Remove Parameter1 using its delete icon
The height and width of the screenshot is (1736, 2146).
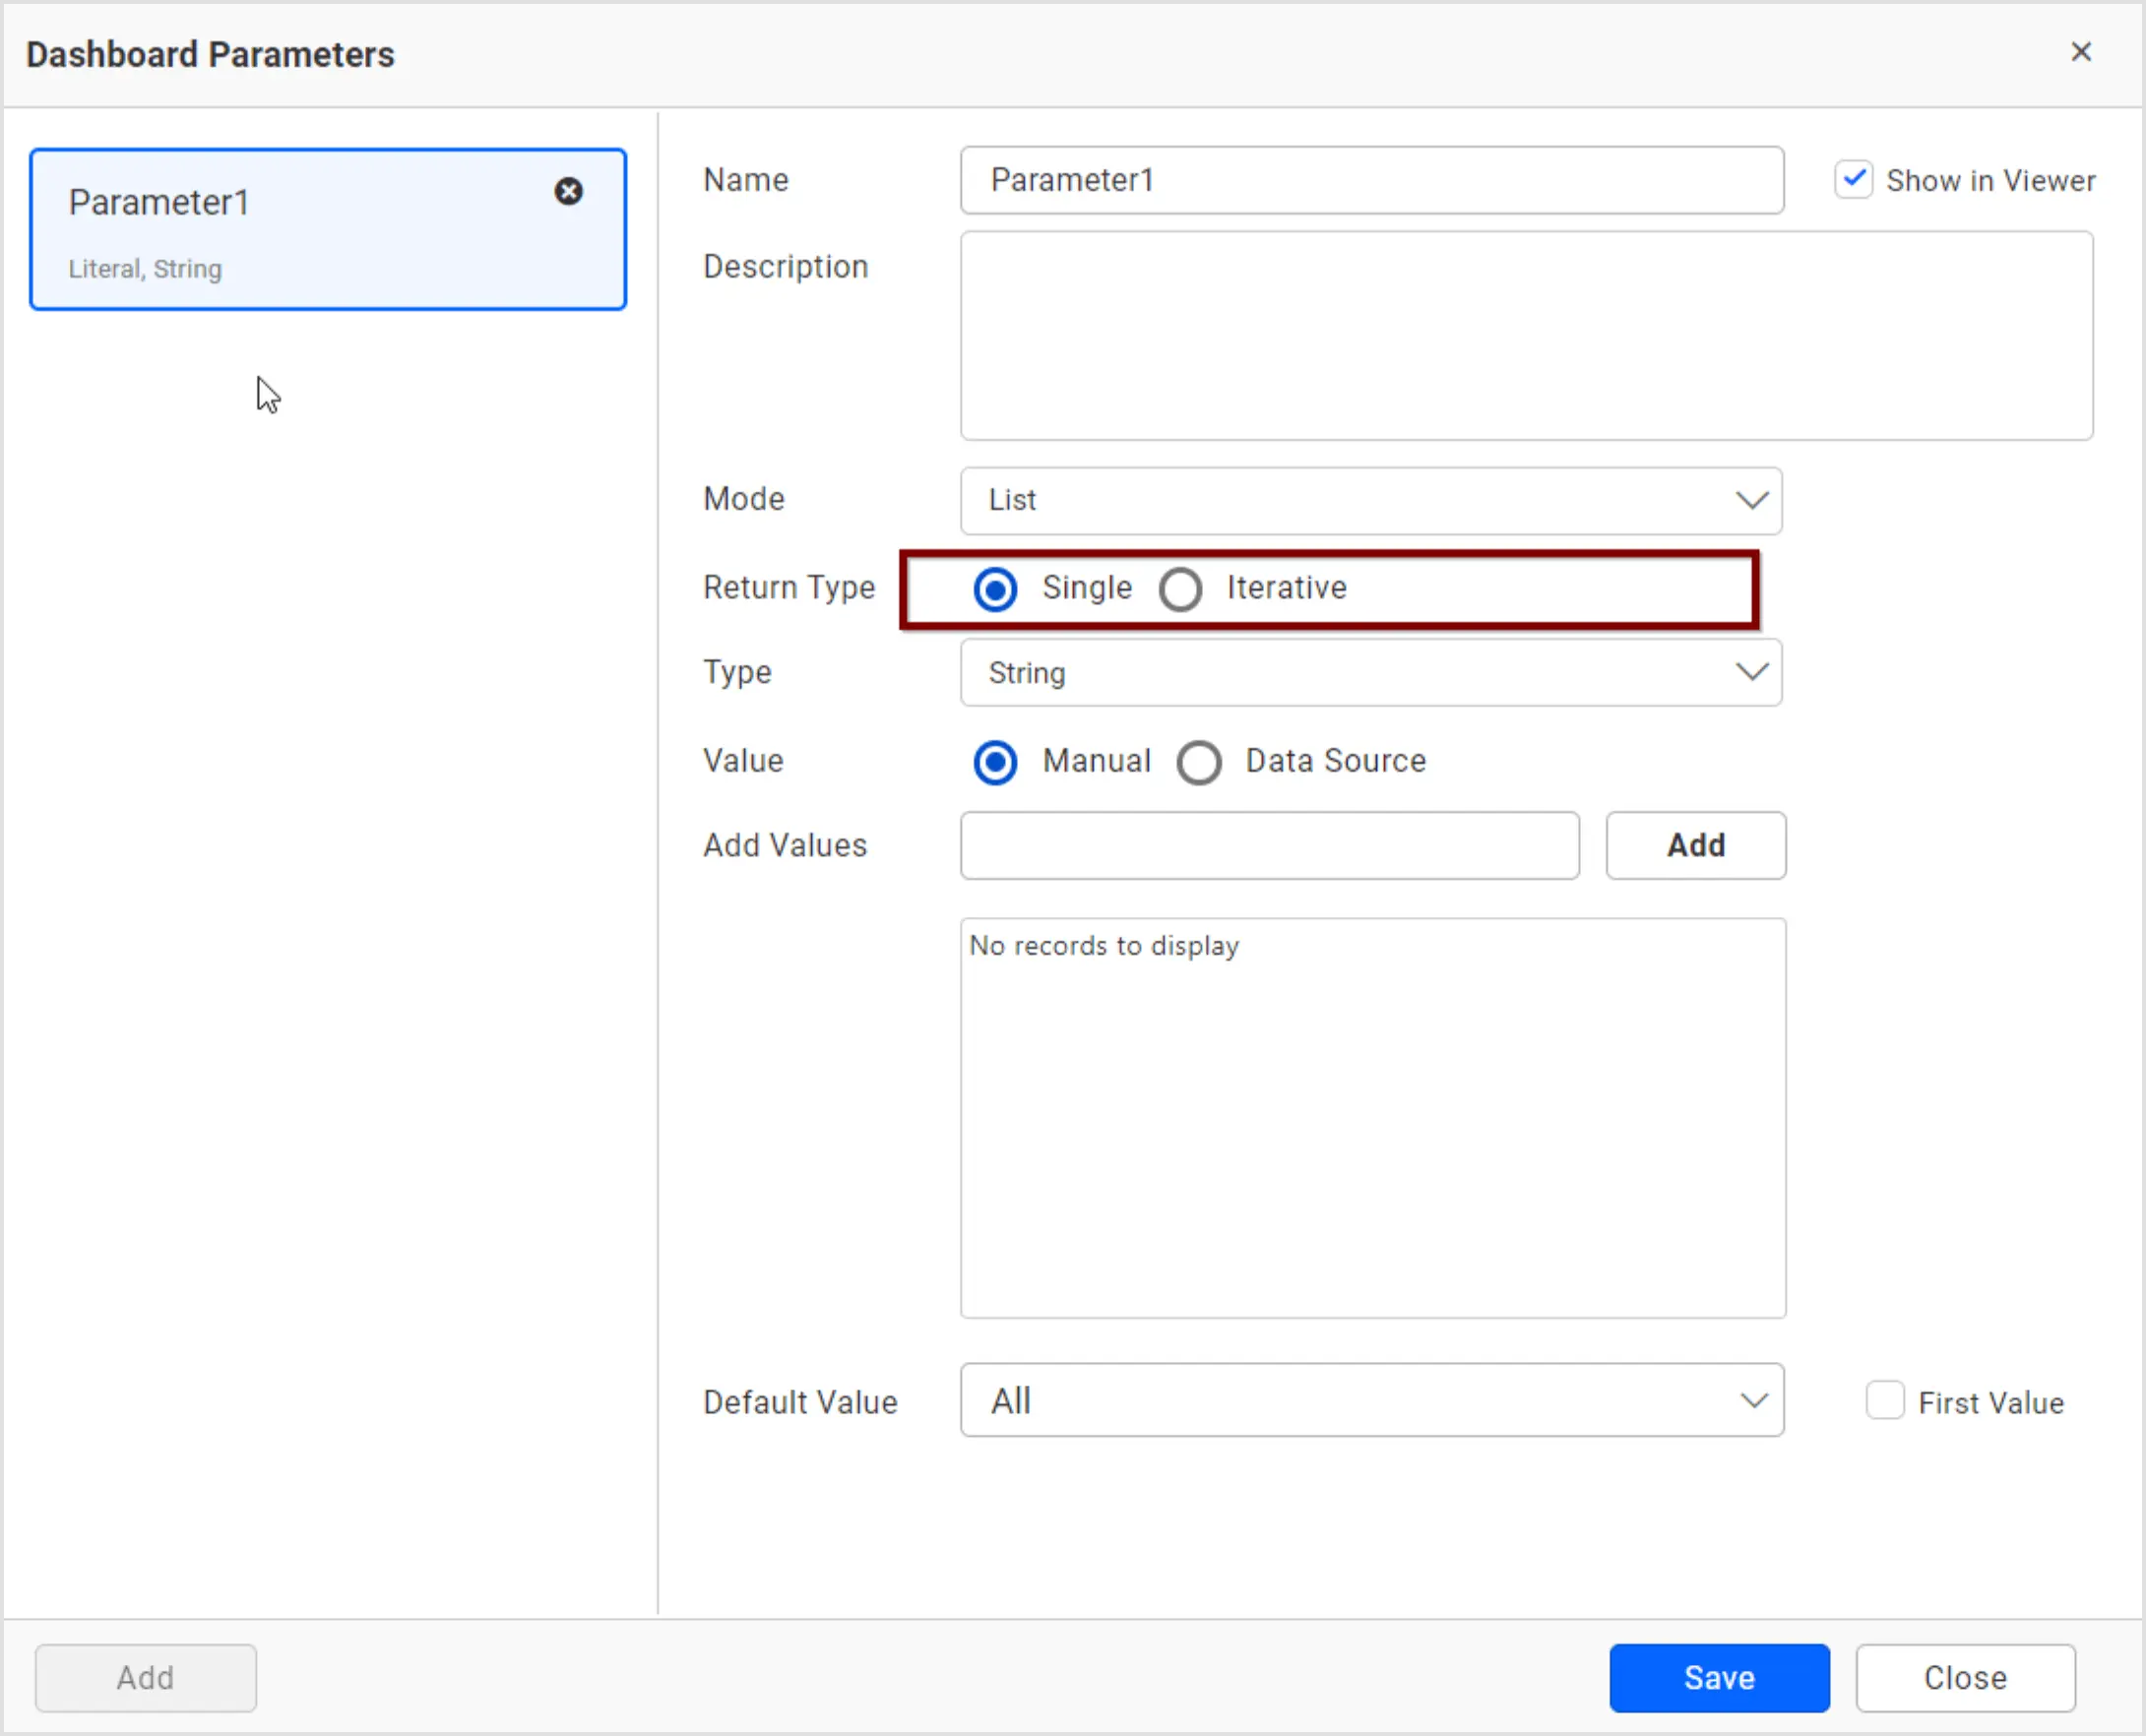pyautogui.click(x=568, y=191)
